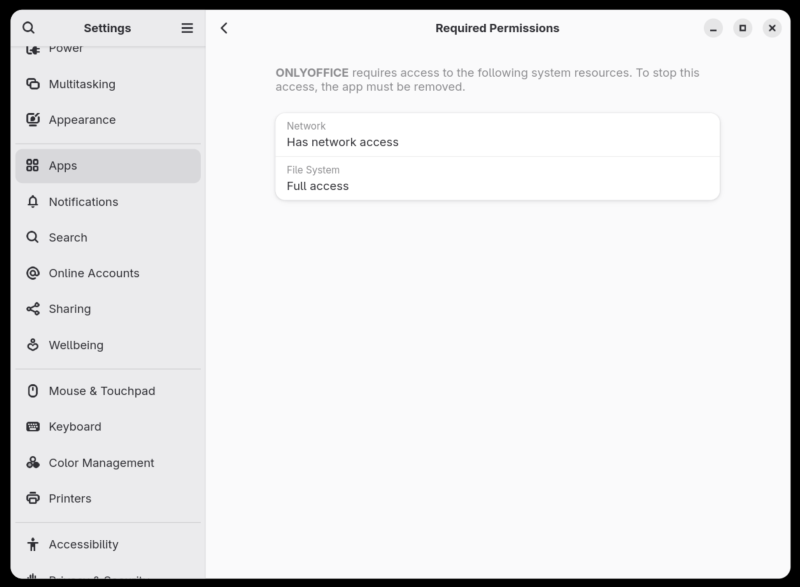Open the Network permission row
This screenshot has width=800, height=587.
coord(497,133)
